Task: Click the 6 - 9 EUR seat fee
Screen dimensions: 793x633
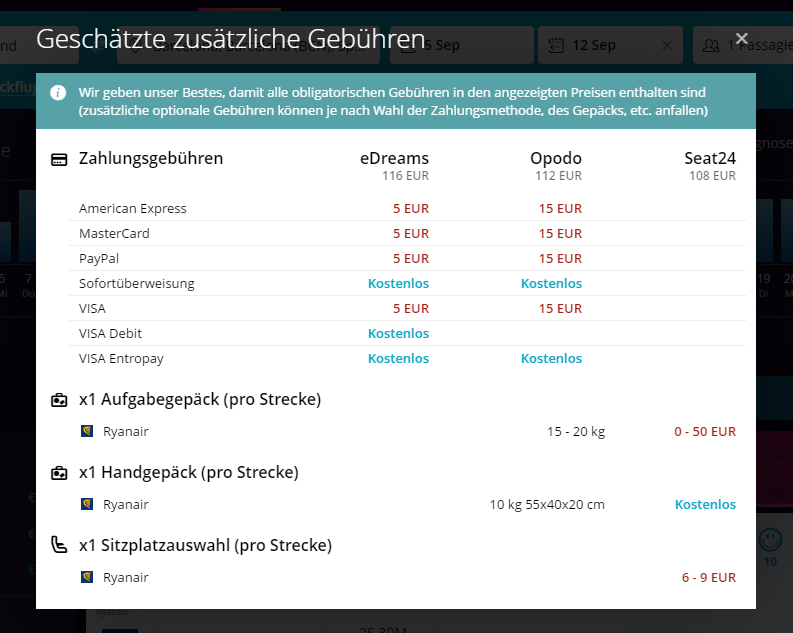Action: click(709, 577)
